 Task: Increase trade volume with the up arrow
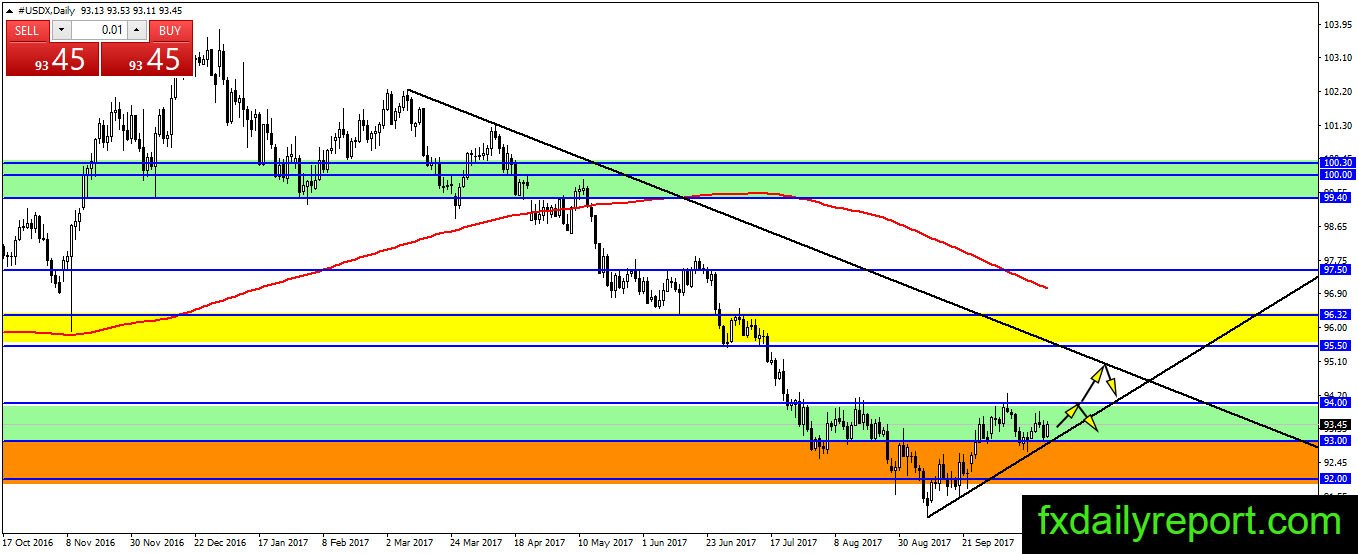(139, 30)
